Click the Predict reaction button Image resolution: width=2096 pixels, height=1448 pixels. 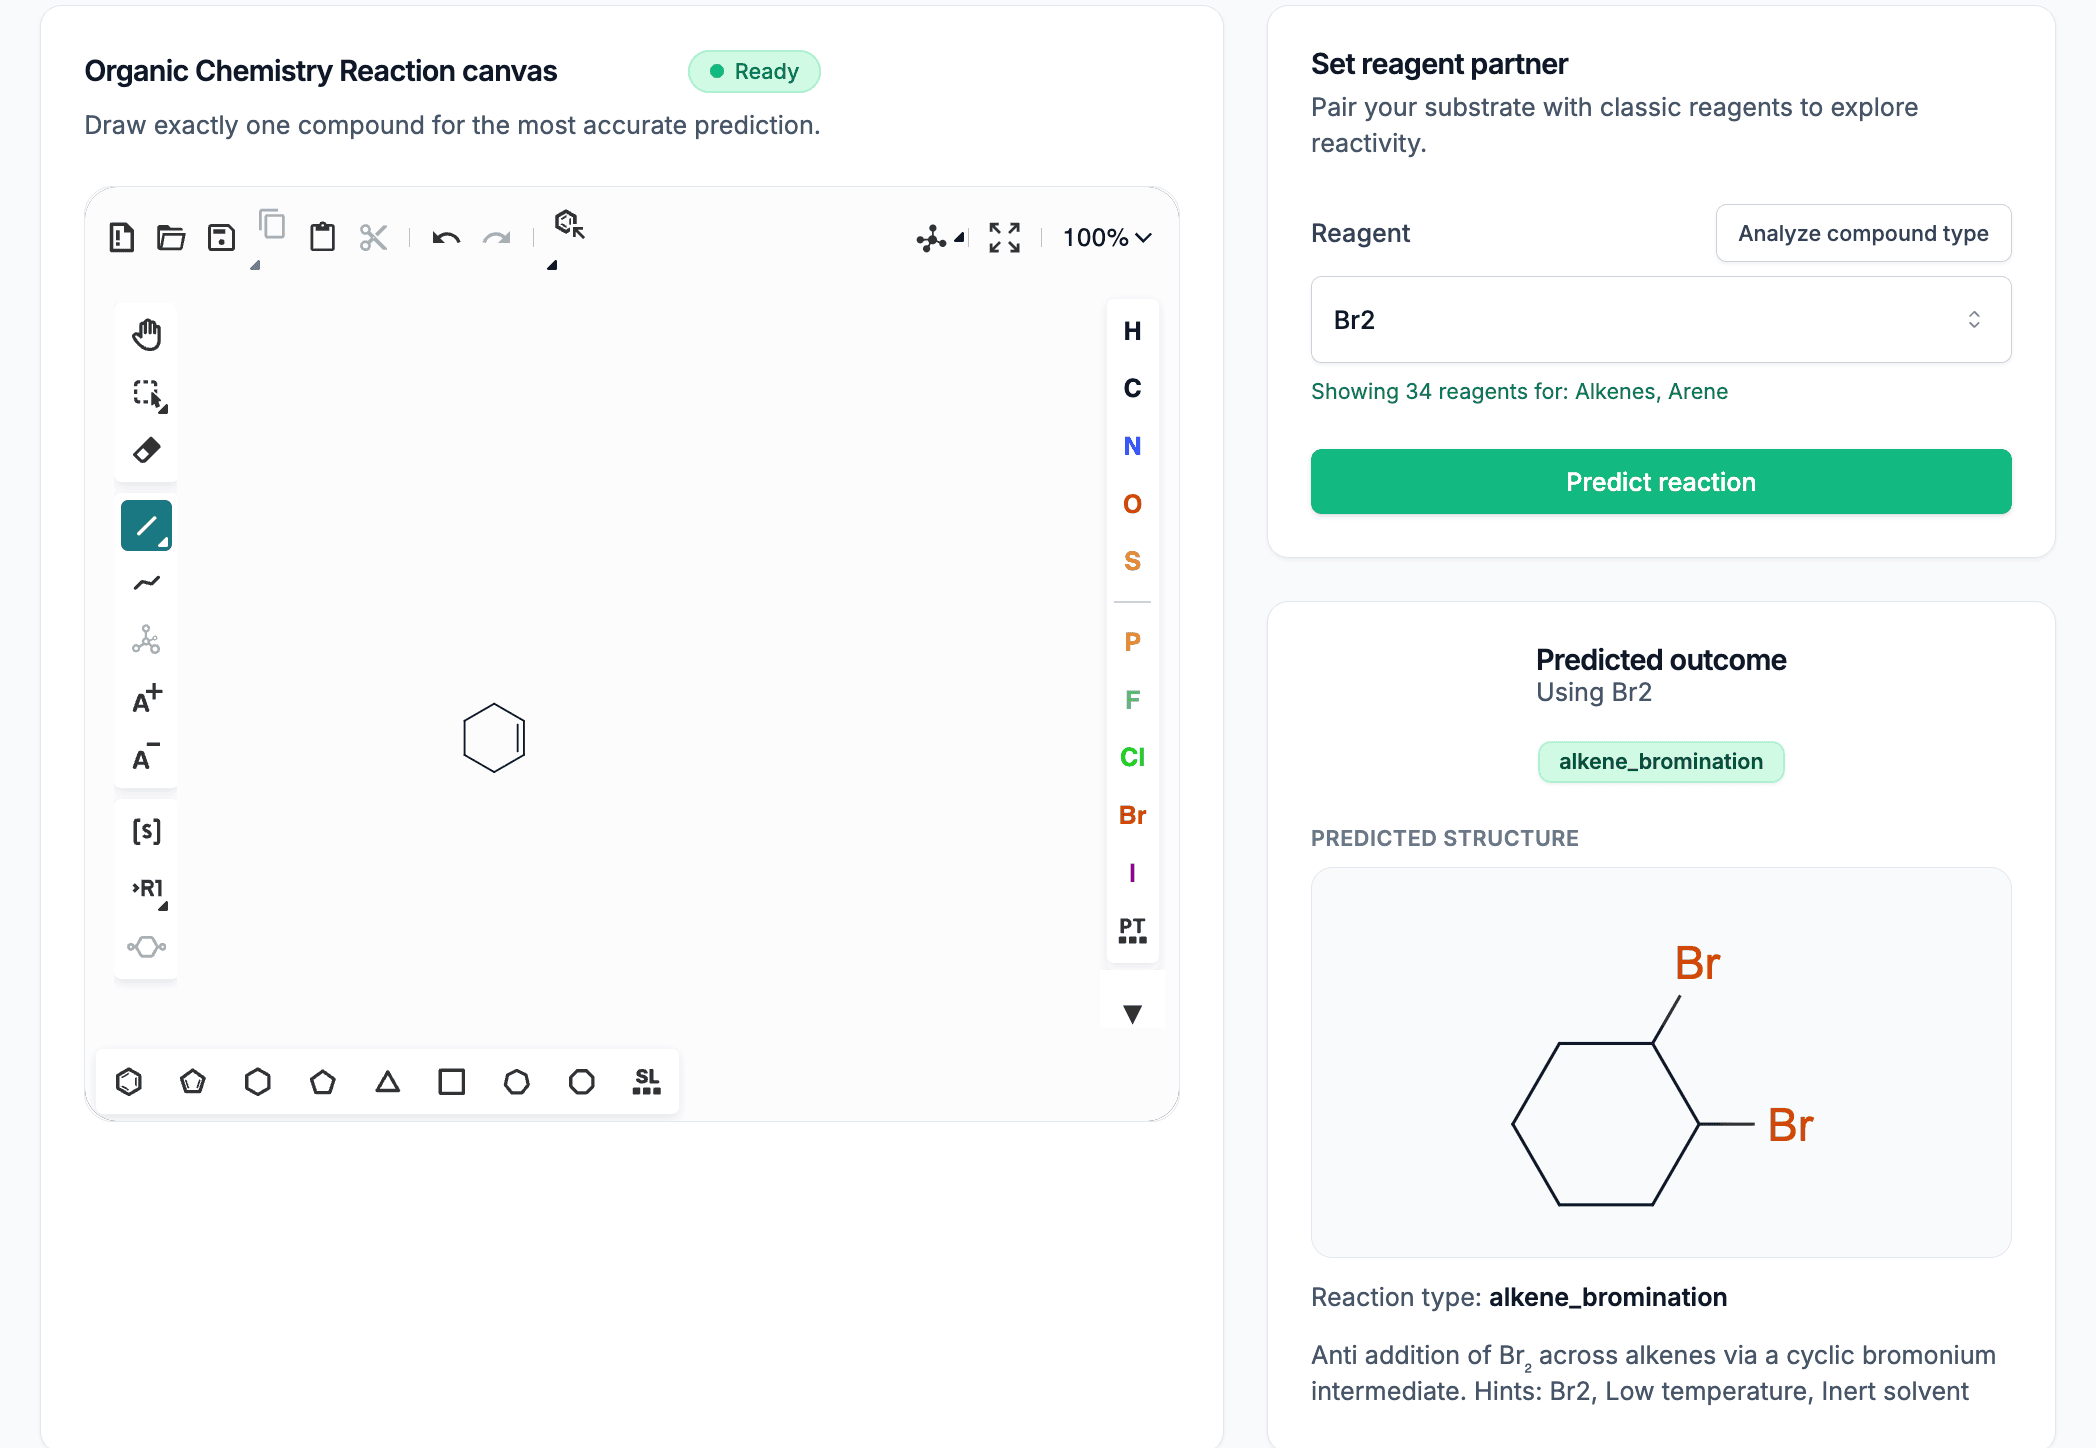coord(1660,481)
